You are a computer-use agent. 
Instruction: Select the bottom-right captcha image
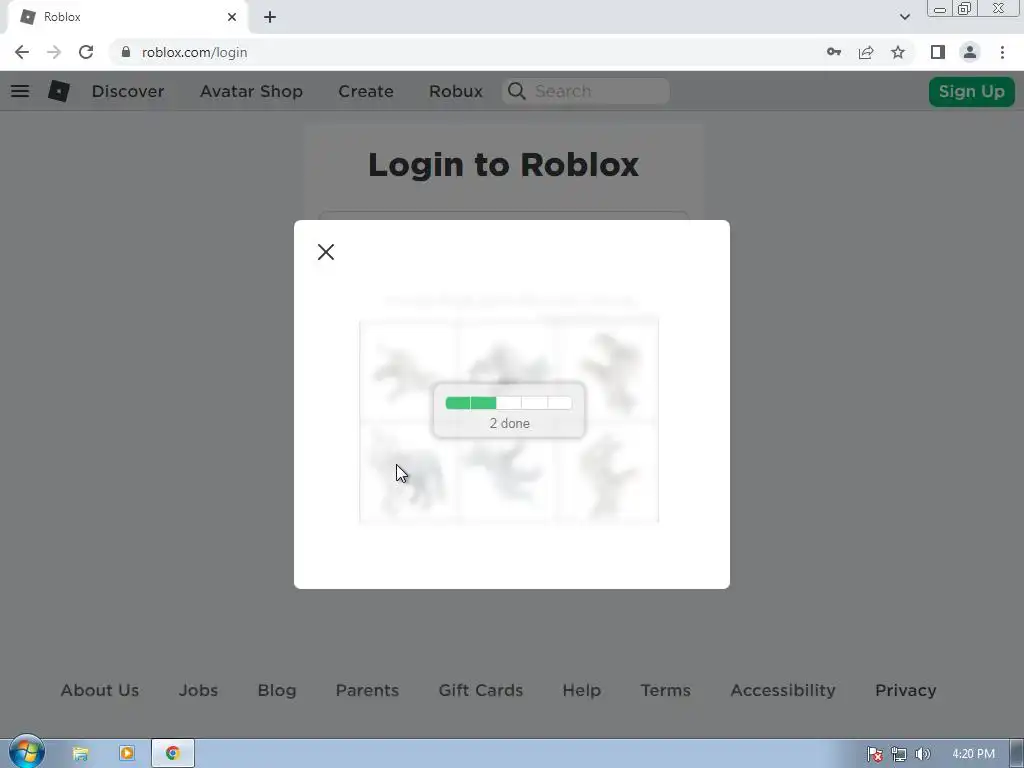pos(608,472)
